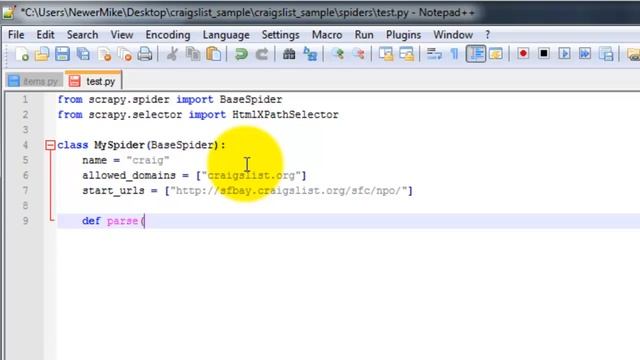Click the Synchronize Horizontal Scrolling icon
640x360 pixels.
pyautogui.click(x=407, y=54)
